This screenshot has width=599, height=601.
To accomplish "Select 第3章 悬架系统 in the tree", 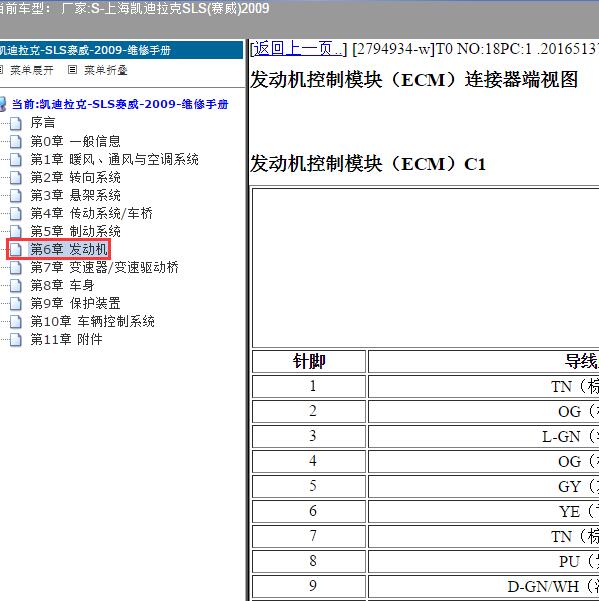I will tap(75, 195).
